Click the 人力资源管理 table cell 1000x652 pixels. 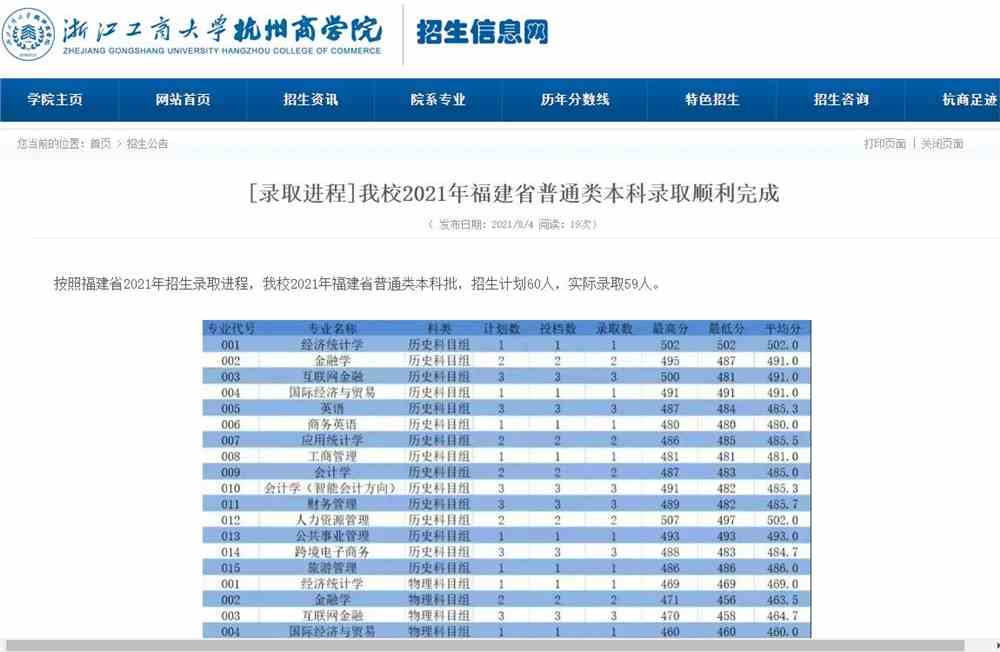point(332,520)
